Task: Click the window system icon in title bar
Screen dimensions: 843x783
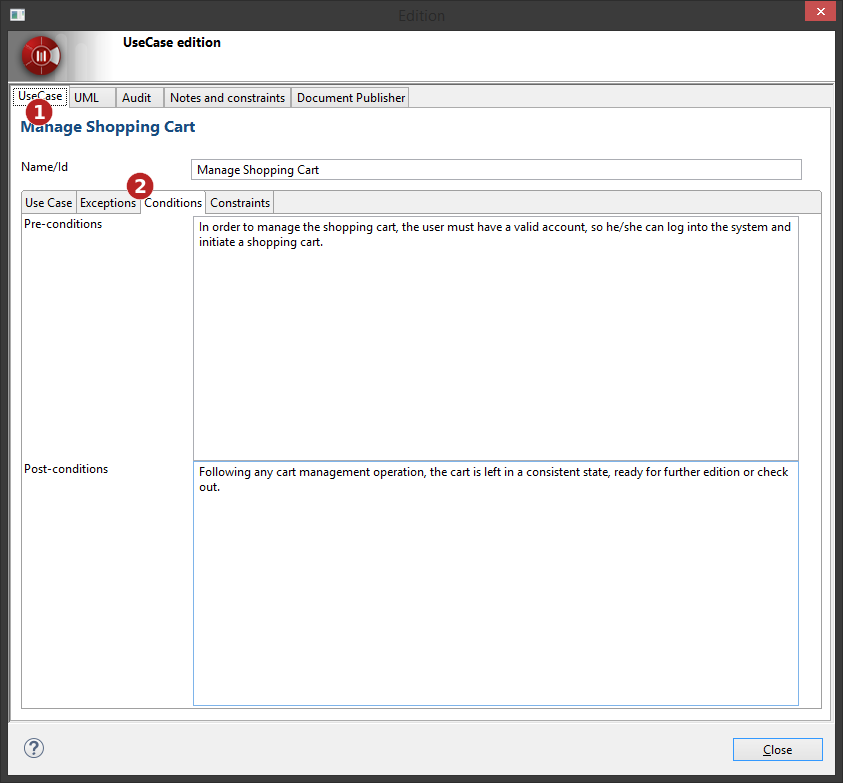Action: click(x=17, y=15)
